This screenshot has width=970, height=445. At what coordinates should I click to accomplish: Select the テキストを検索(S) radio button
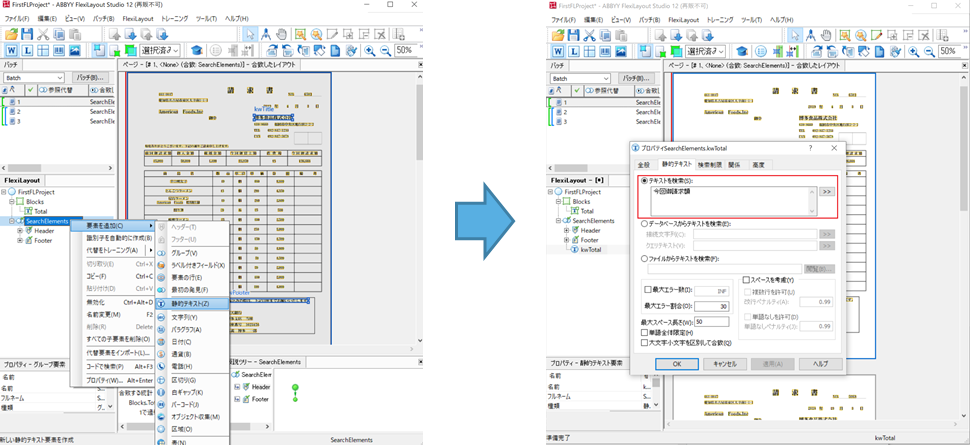645,180
